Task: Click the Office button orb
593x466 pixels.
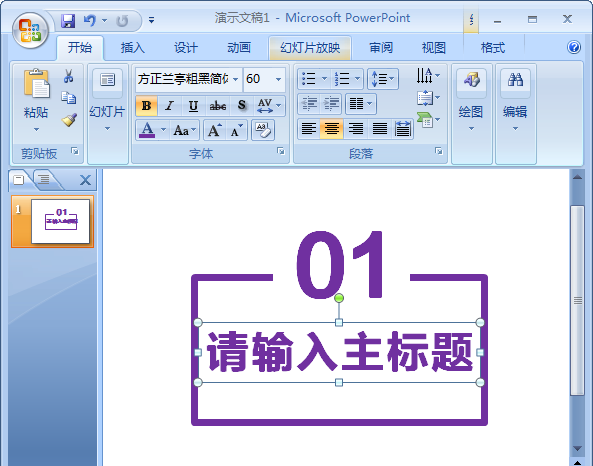Action: coord(30,30)
